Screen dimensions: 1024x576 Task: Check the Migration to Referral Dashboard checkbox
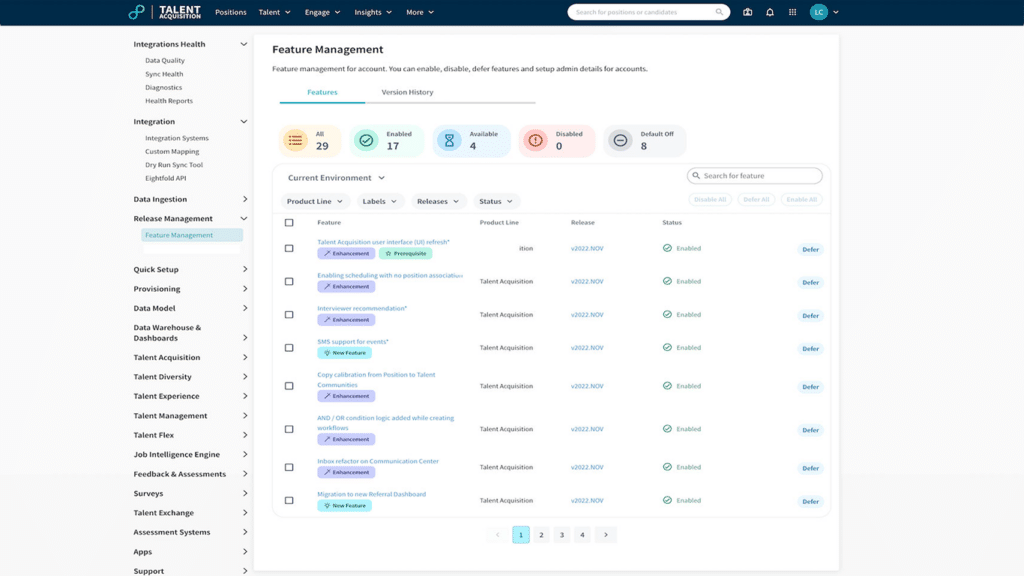[289, 500]
